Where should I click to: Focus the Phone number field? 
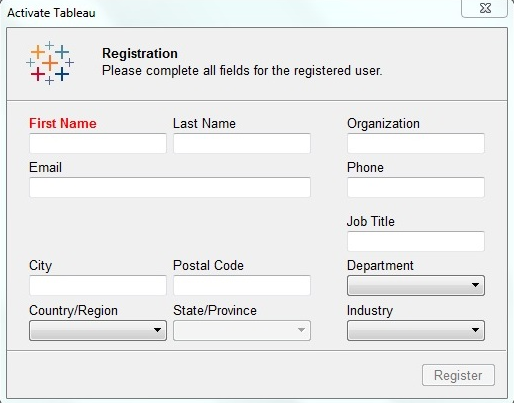(x=416, y=187)
